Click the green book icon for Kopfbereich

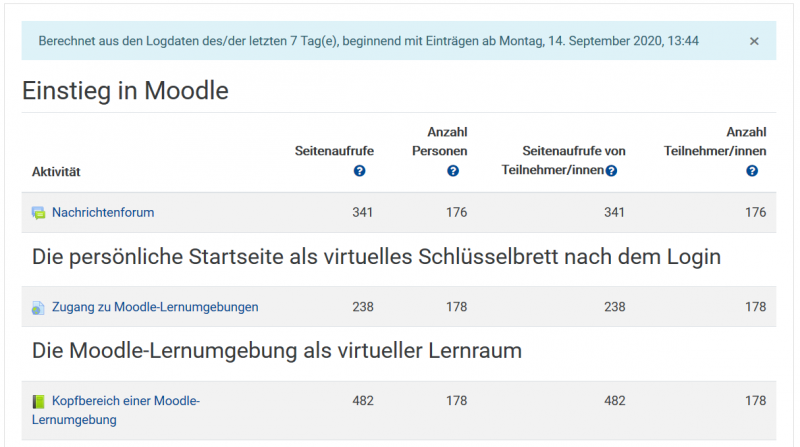coord(38,402)
